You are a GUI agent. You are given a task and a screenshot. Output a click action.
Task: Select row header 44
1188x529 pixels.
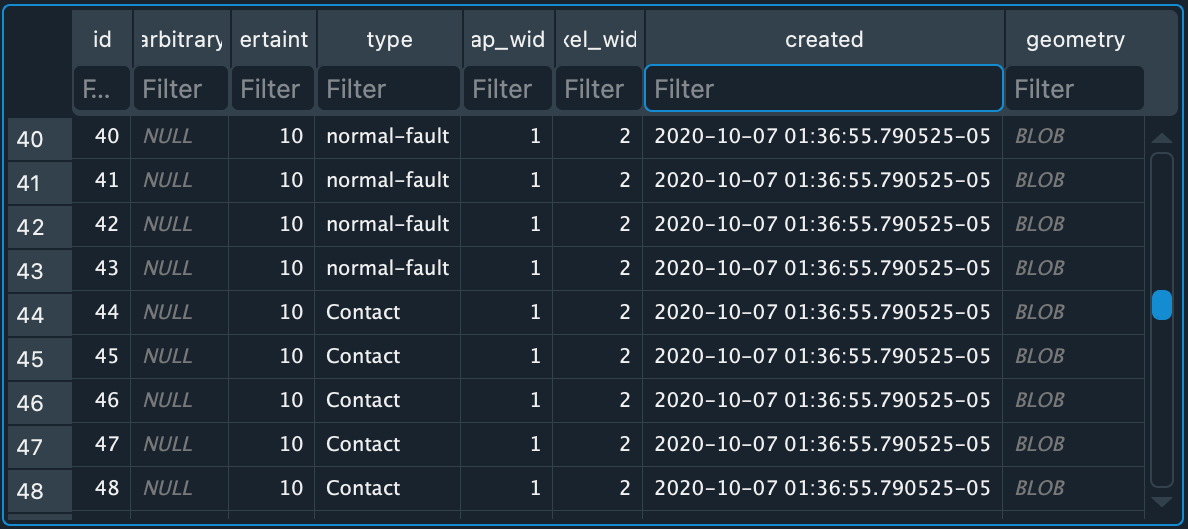31,314
